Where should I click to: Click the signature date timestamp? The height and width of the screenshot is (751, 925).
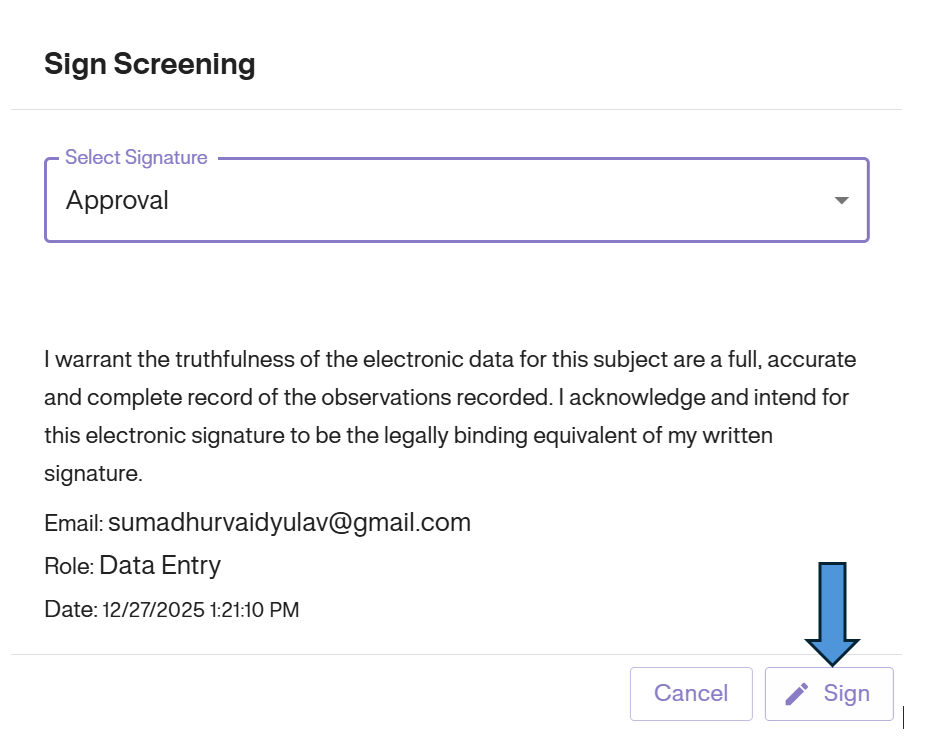[x=201, y=609]
